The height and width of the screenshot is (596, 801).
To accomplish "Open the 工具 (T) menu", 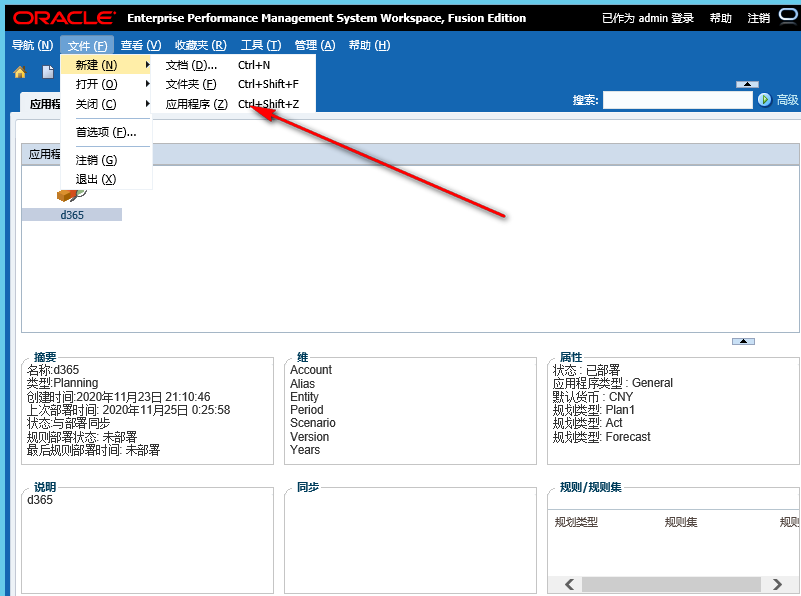I will (x=261, y=45).
